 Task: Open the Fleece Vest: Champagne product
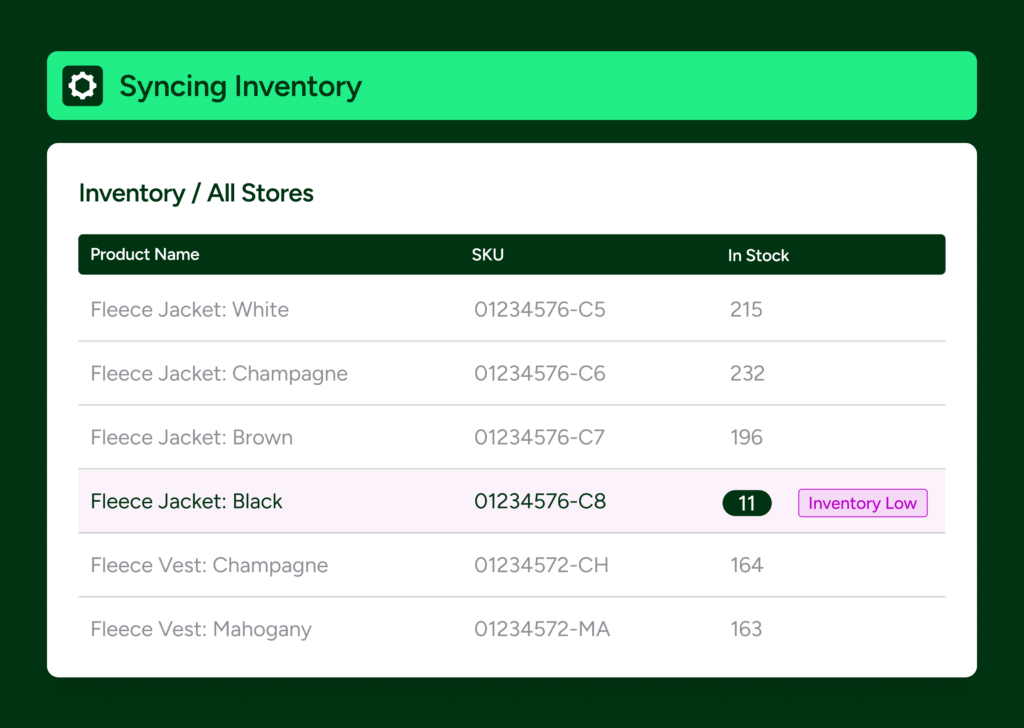click(209, 566)
